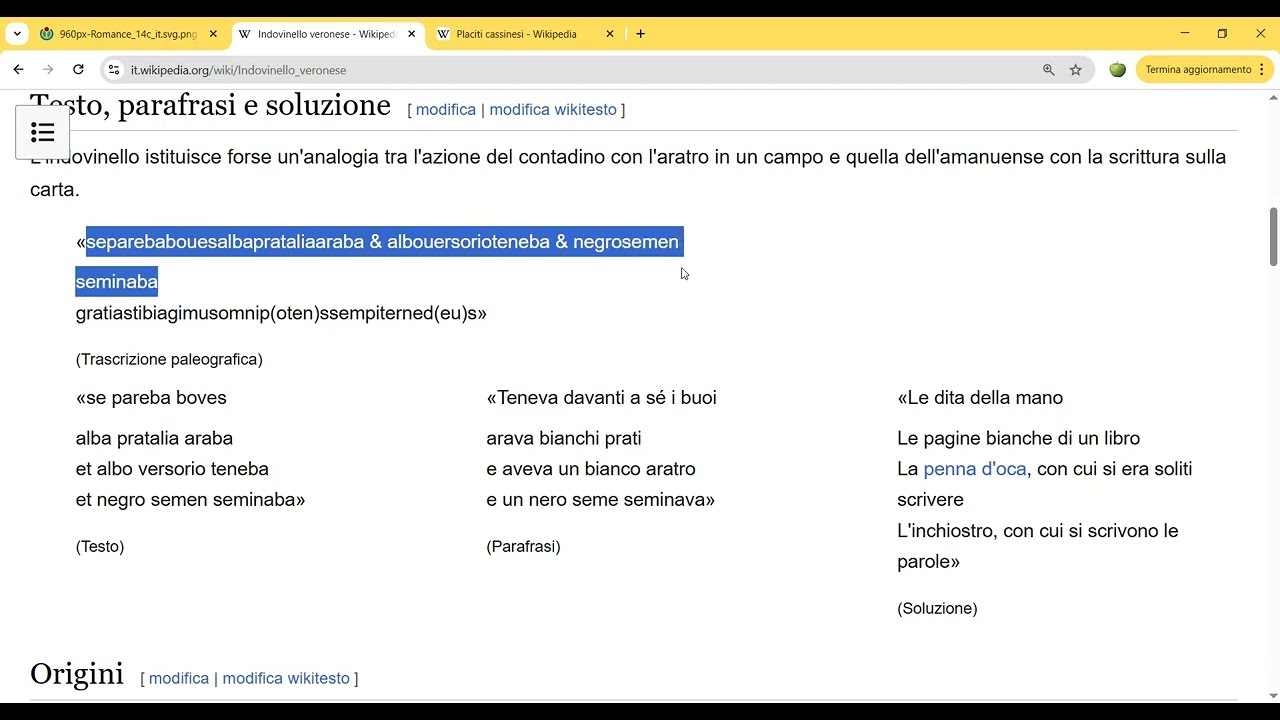Click the line gratiastibiagimusomnip(oten)ssempiterned(eu)s
This screenshot has width=1280, height=720.
pyautogui.click(x=281, y=313)
